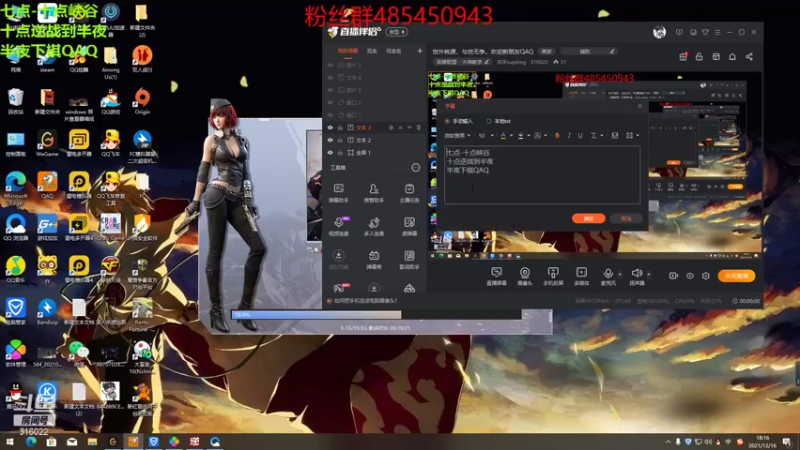Add a new scene with the plus icon
This screenshot has width=800, height=450.
[x=419, y=51]
